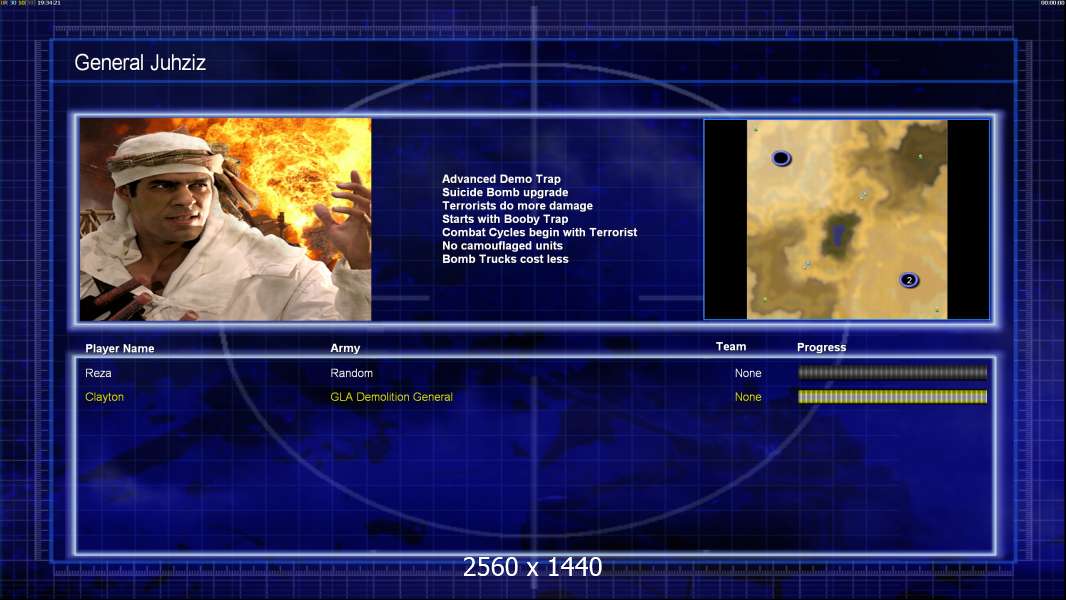This screenshot has width=1066, height=600.
Task: Click the unnumbered start position marker on map
Action: point(781,158)
